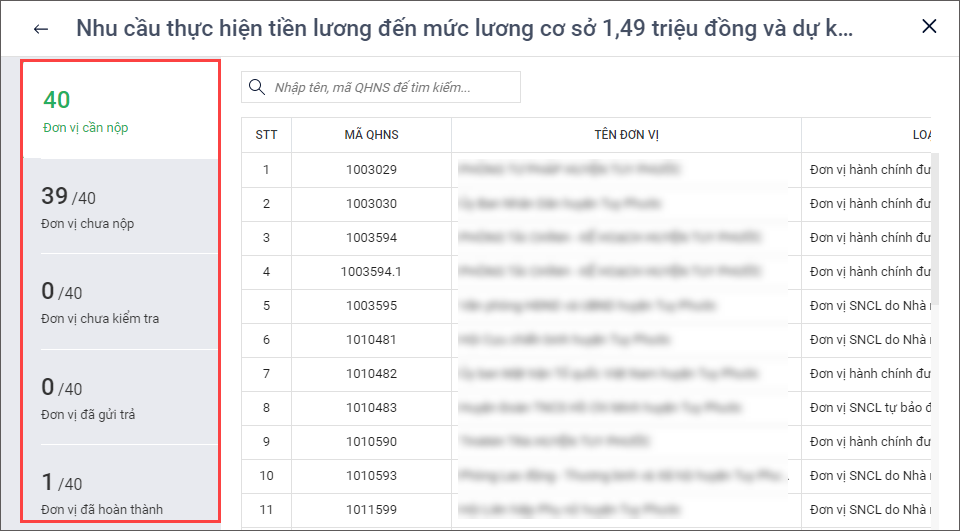The height and width of the screenshot is (531, 960).
Task: Select the '40 Đơn vị cần nộp' tab
Action: point(120,111)
